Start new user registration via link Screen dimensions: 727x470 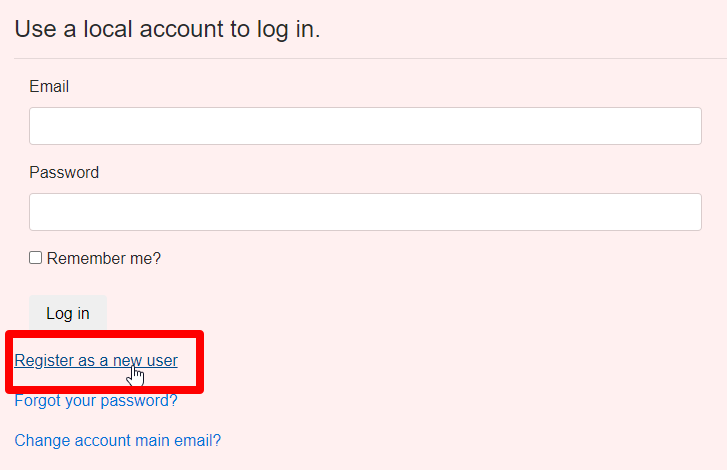point(96,360)
